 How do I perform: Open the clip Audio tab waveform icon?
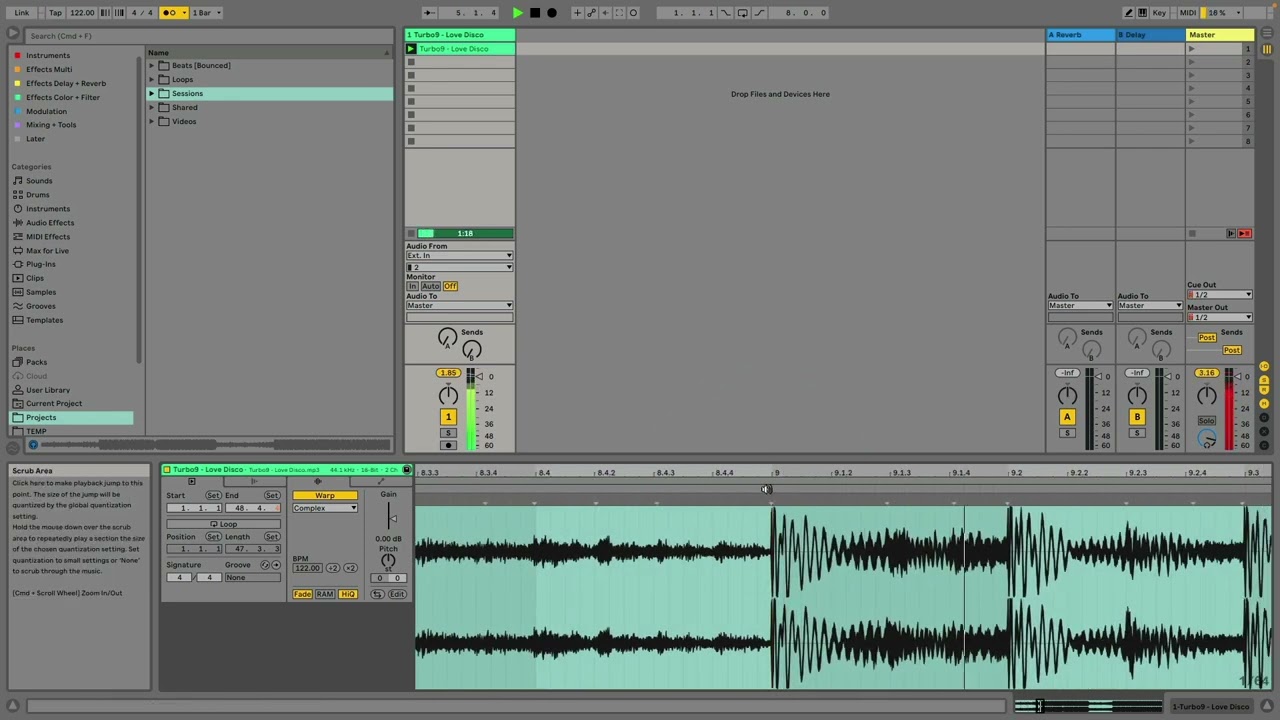click(318, 482)
